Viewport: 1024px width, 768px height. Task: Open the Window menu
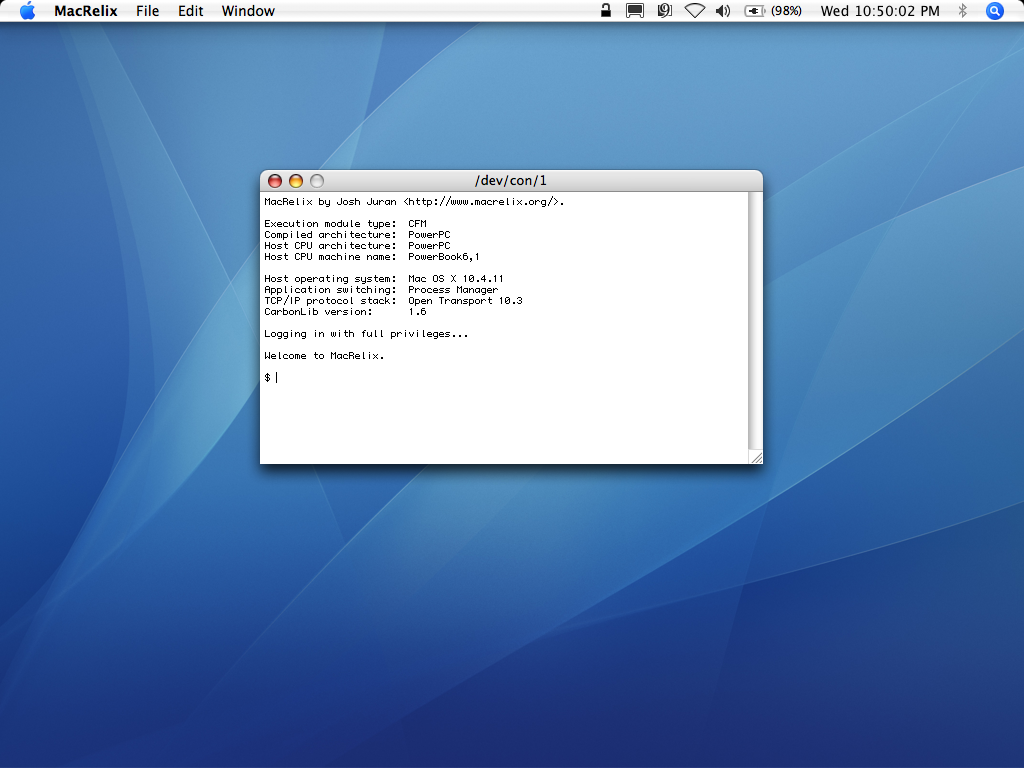(248, 11)
